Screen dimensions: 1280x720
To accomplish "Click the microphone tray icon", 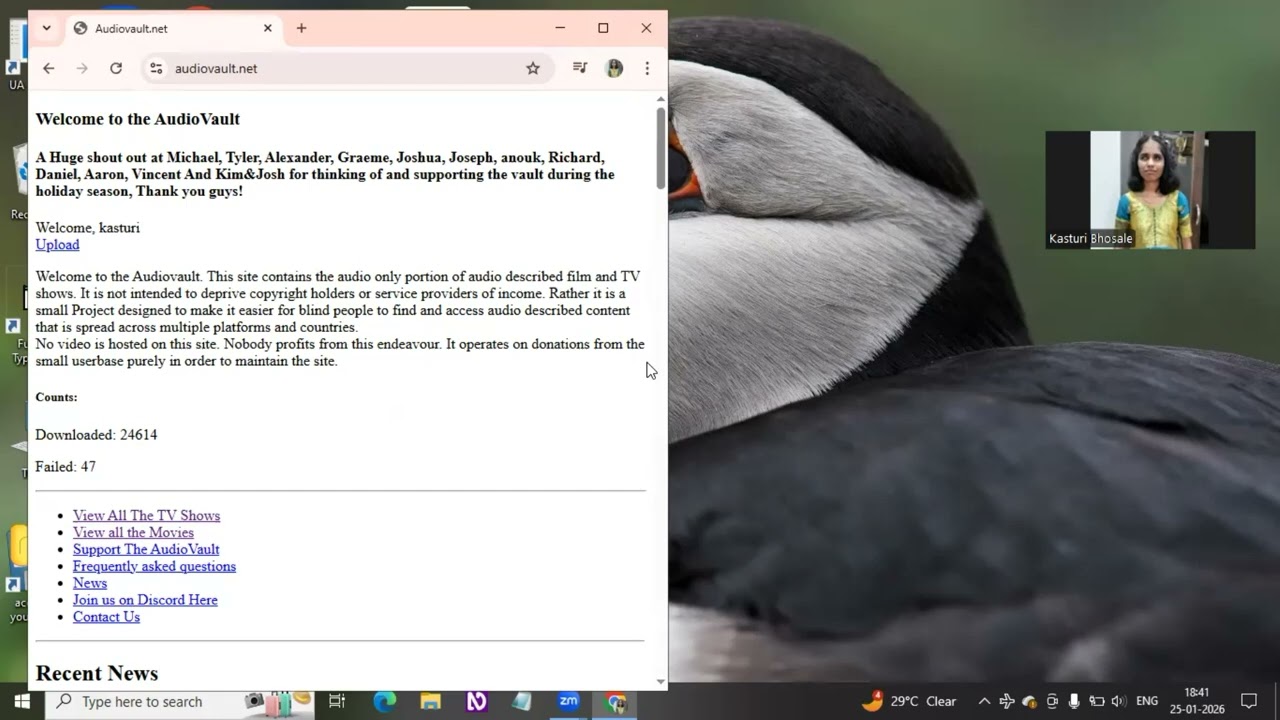I will tap(1074, 701).
